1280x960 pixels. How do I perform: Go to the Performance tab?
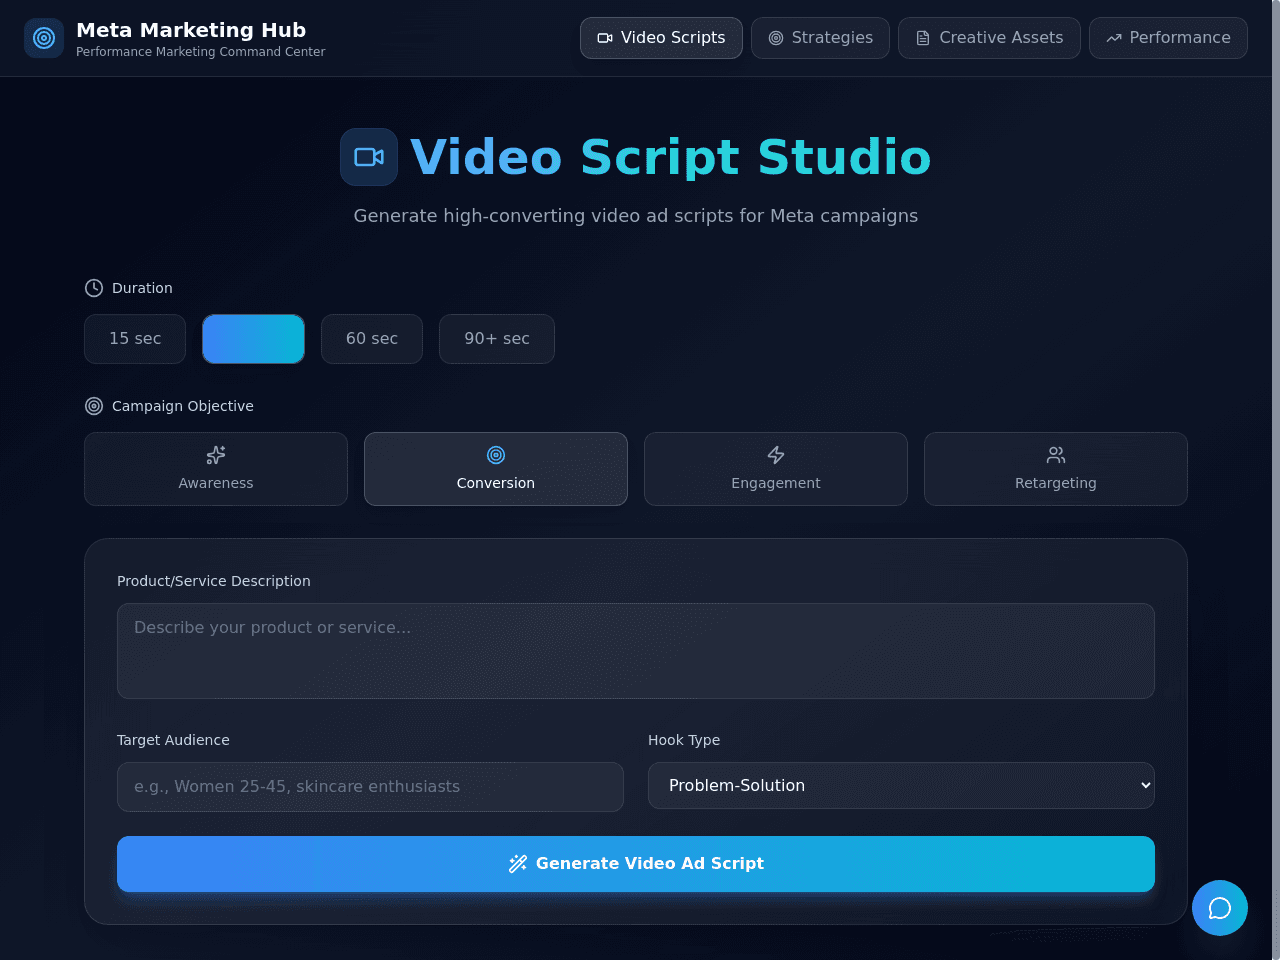pyautogui.click(x=1168, y=38)
